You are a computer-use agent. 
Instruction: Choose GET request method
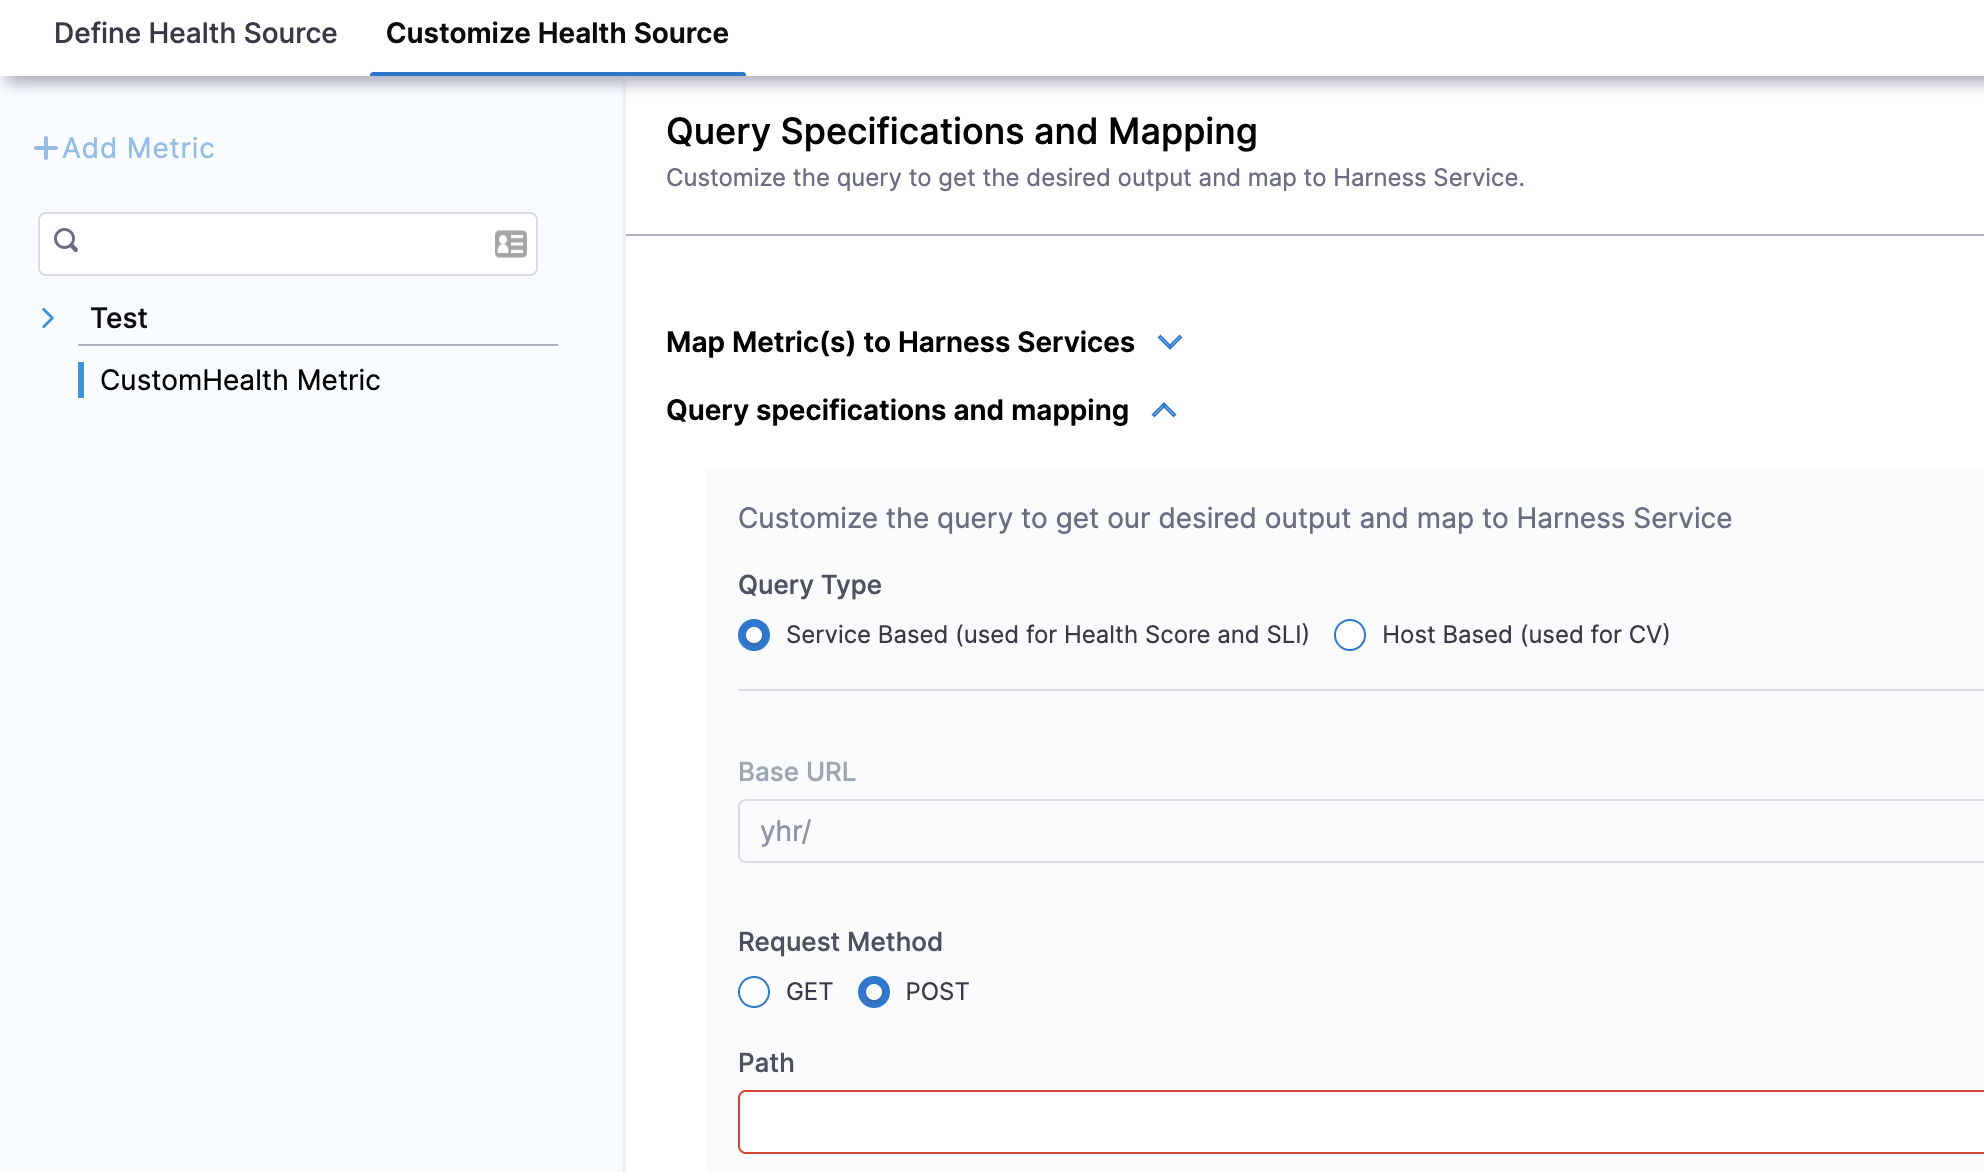pyautogui.click(x=754, y=992)
